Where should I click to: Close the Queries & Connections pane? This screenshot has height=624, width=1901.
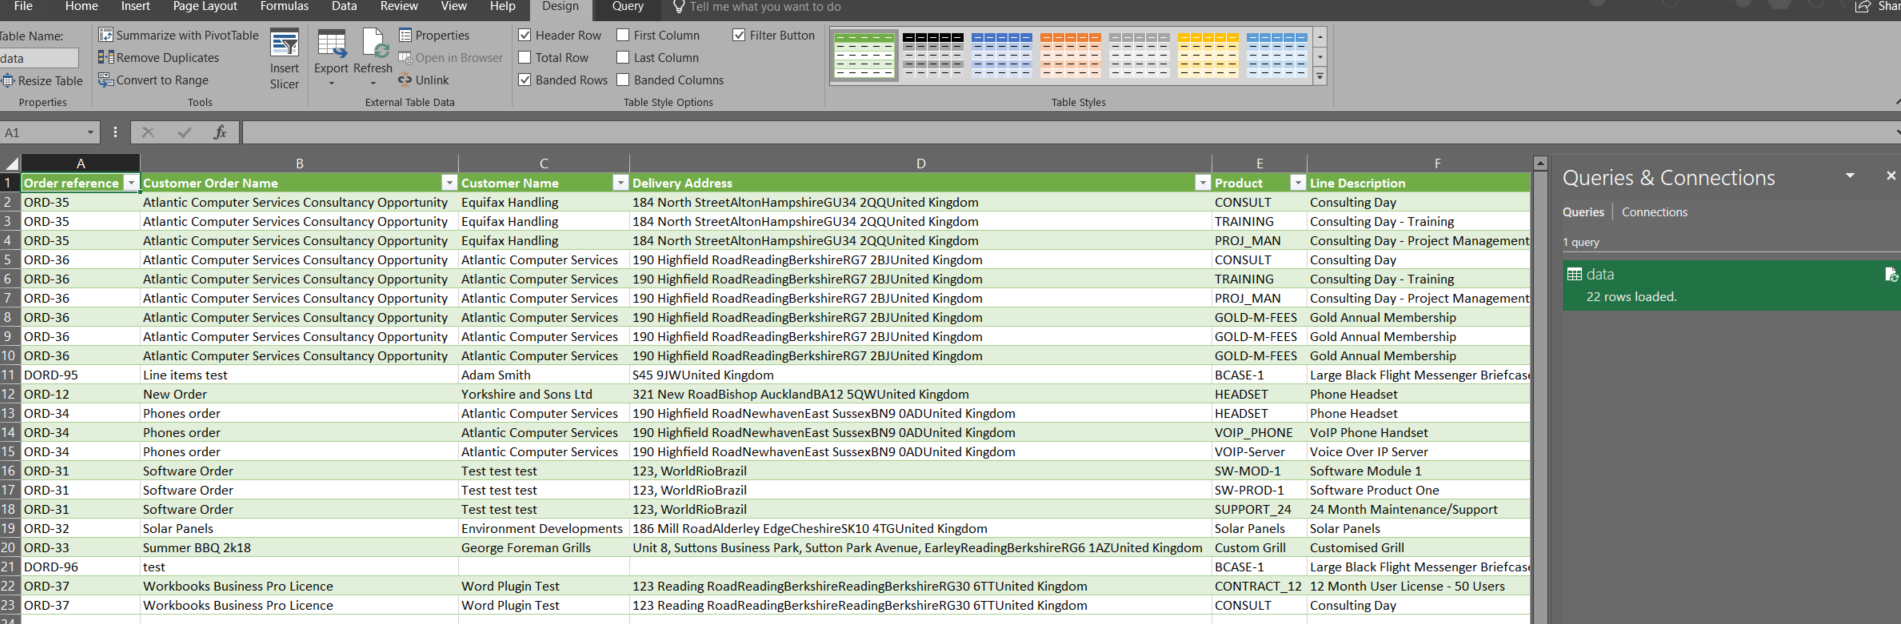(1890, 176)
